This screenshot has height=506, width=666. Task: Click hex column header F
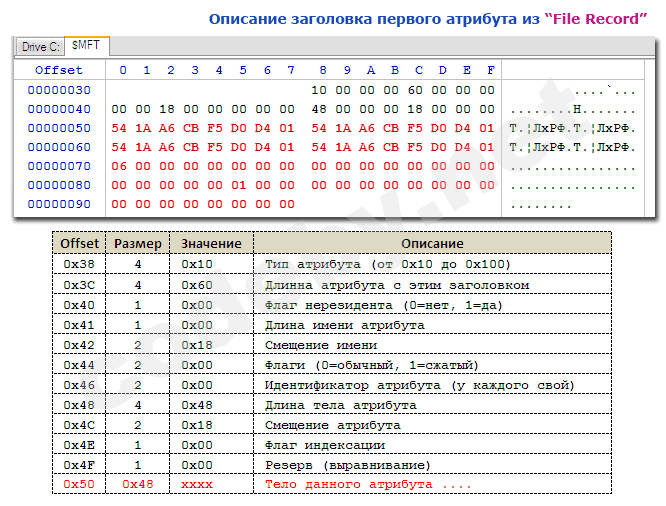pos(490,70)
